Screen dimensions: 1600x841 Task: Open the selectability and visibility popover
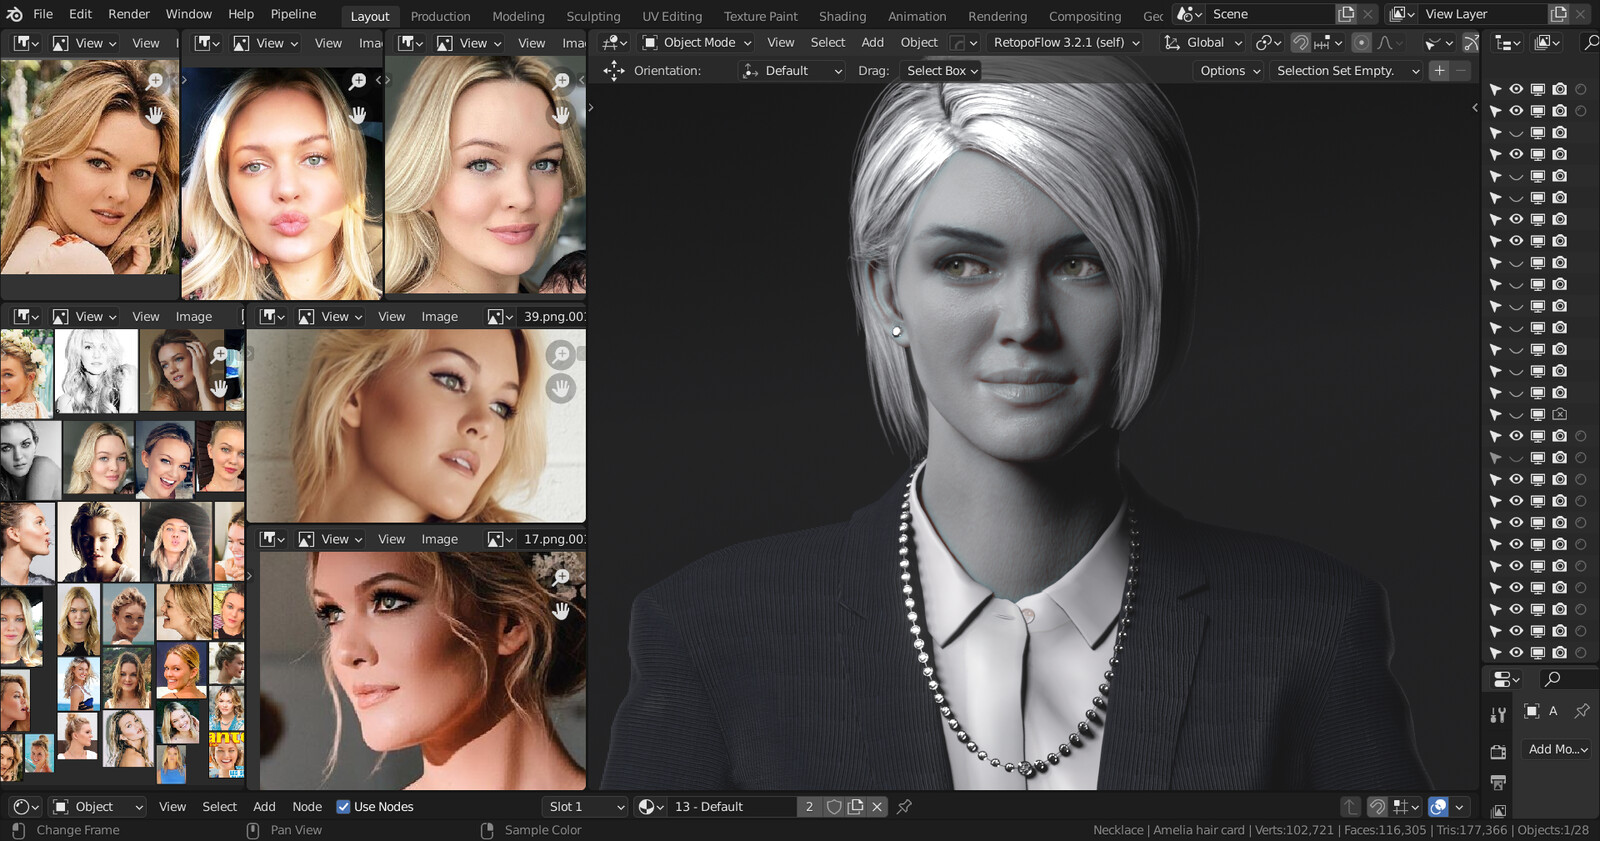tap(1438, 43)
